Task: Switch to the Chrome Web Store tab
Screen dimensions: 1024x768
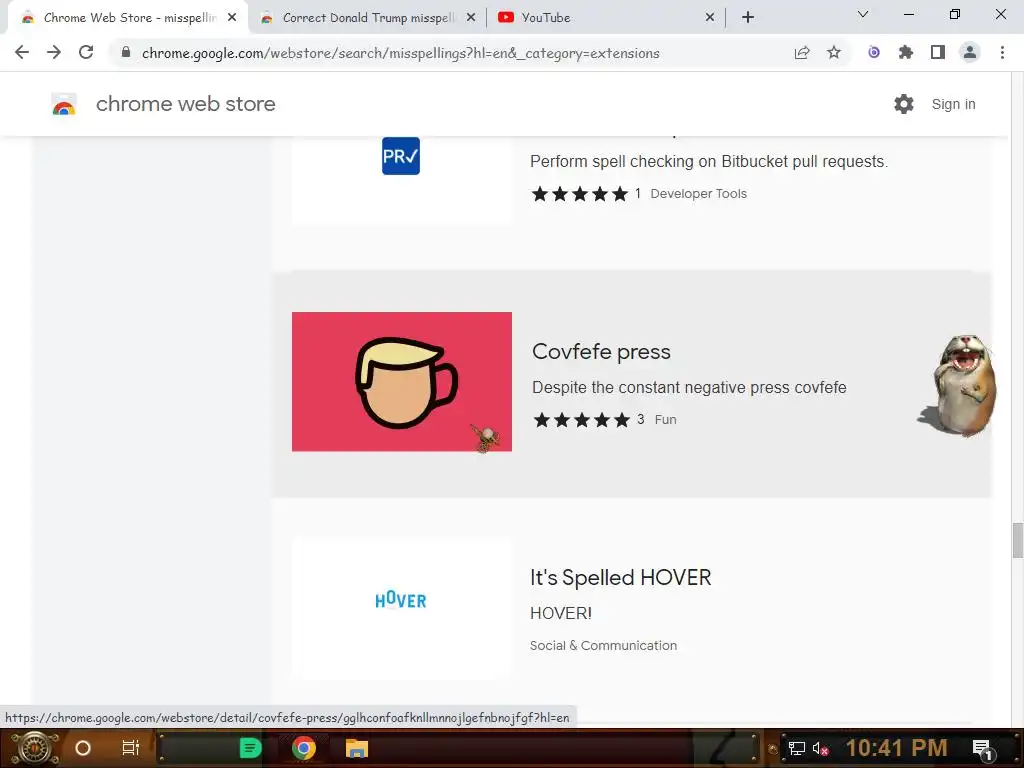Action: pos(128,18)
